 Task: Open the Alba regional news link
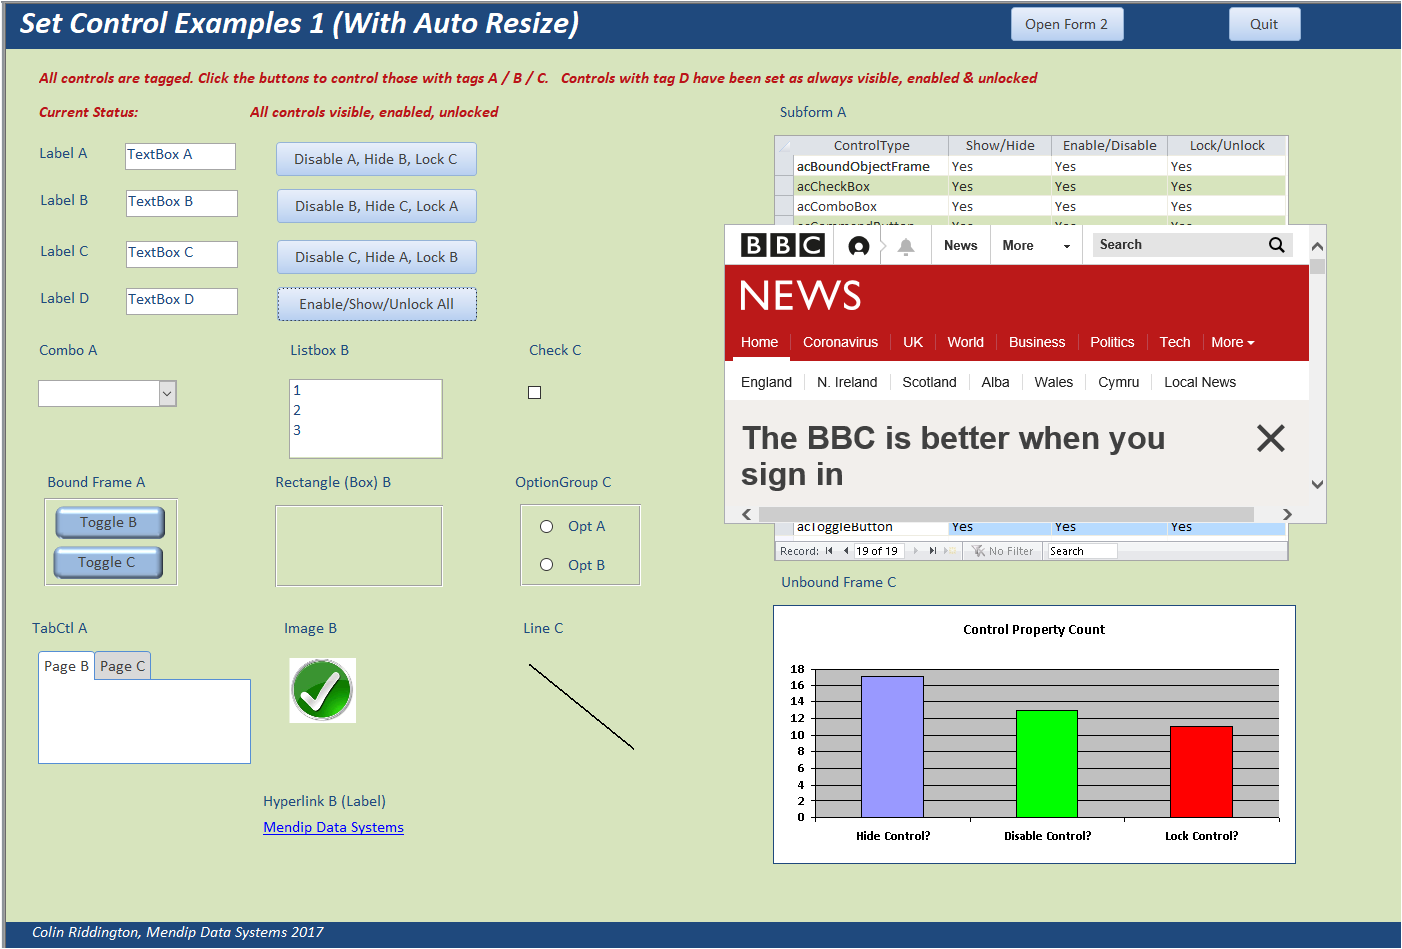pos(995,382)
